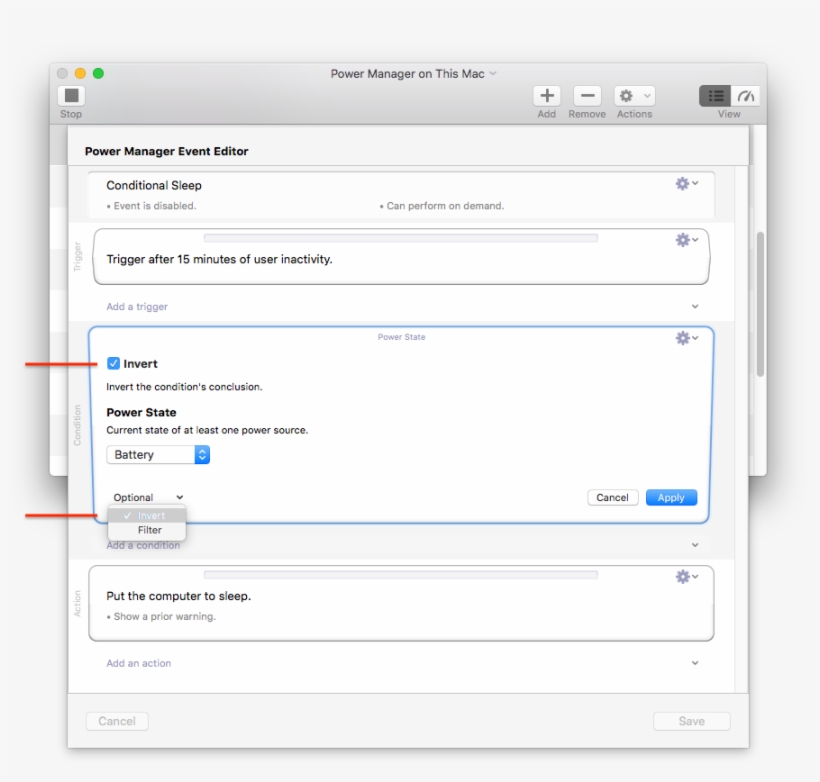Screen dimensions: 820x782
Task: Click the Add a trigger link
Action: click(x=137, y=307)
